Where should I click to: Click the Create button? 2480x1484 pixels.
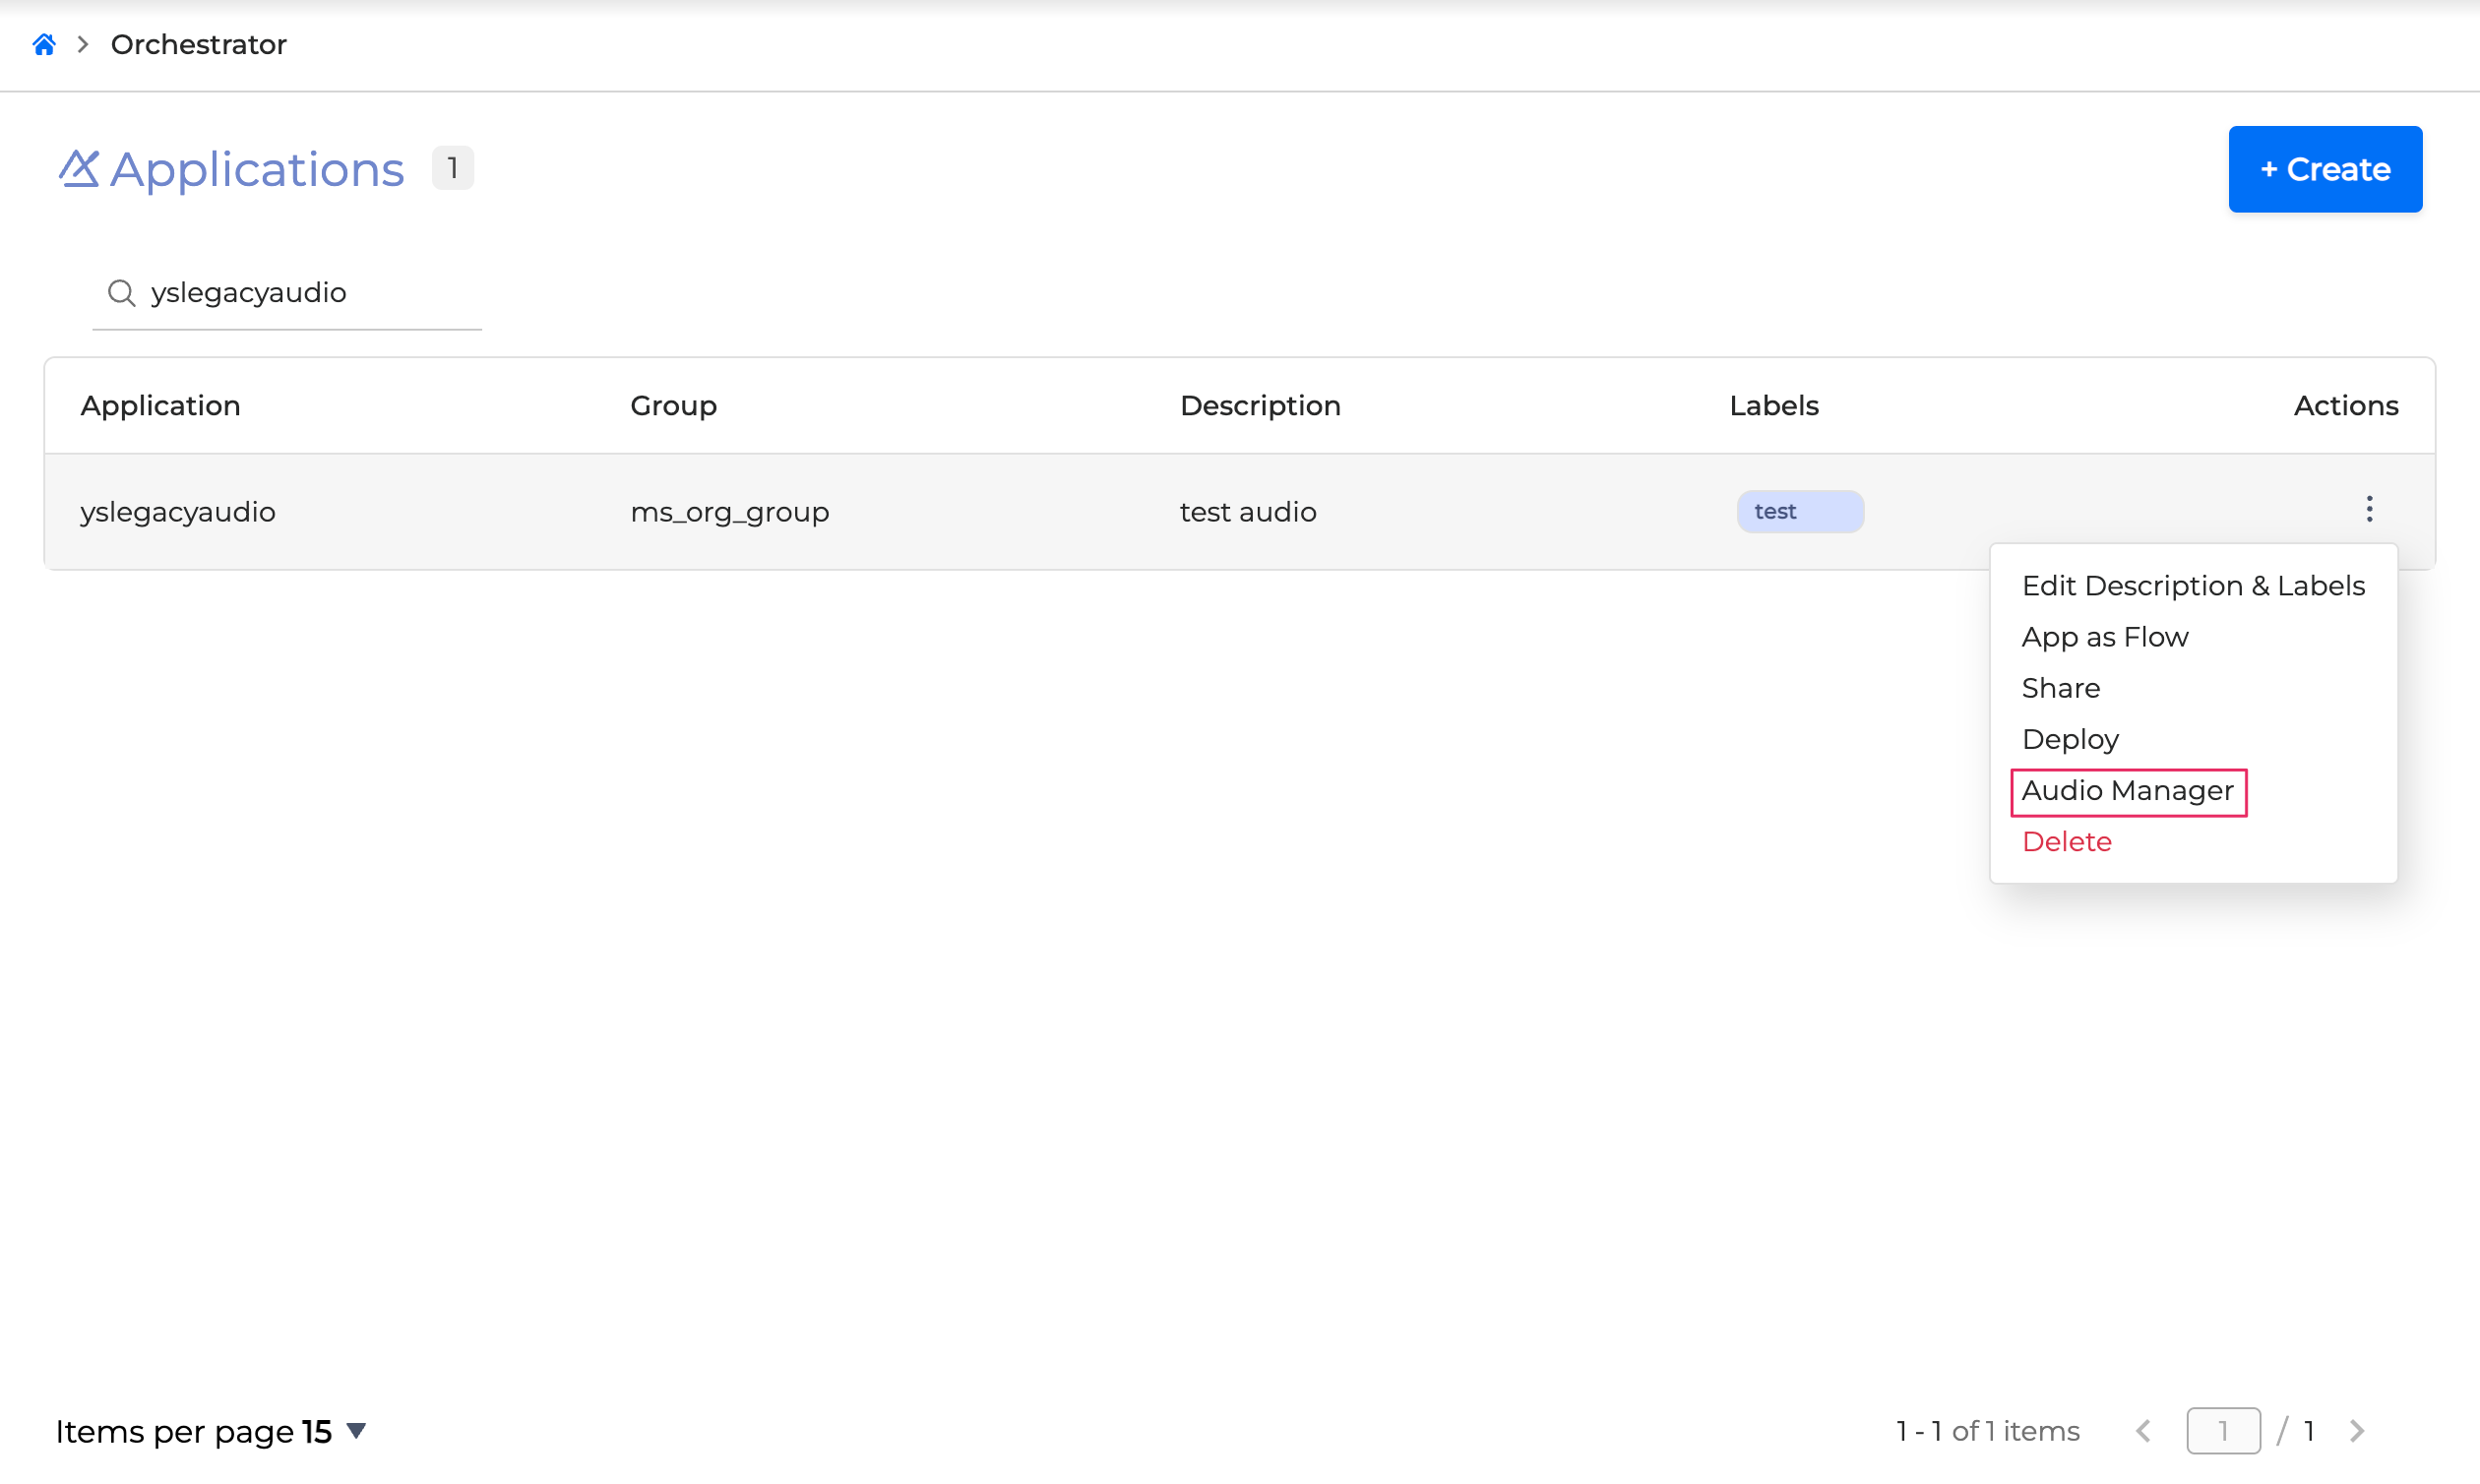2325,169
